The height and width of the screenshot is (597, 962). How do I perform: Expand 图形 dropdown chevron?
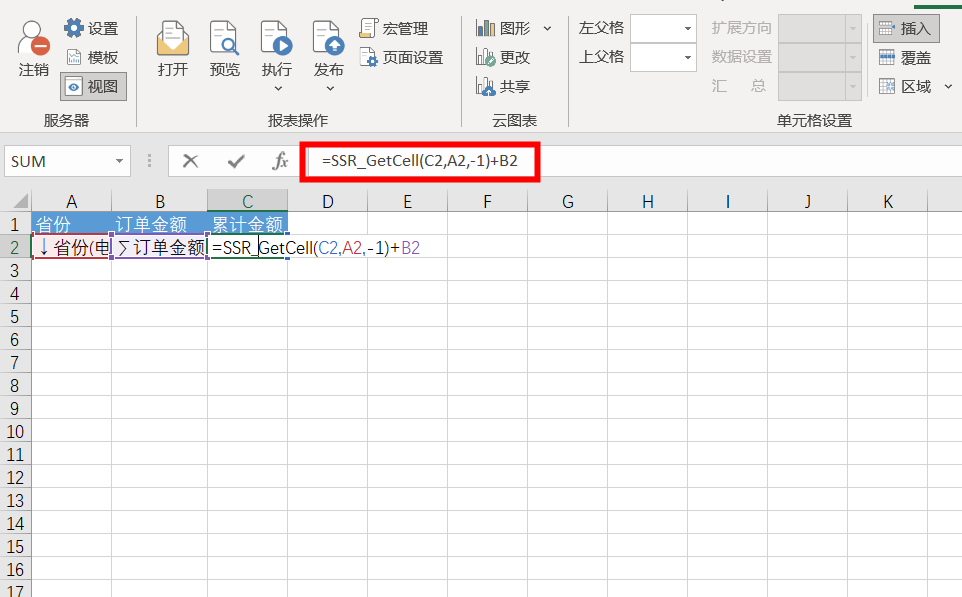[x=547, y=28]
